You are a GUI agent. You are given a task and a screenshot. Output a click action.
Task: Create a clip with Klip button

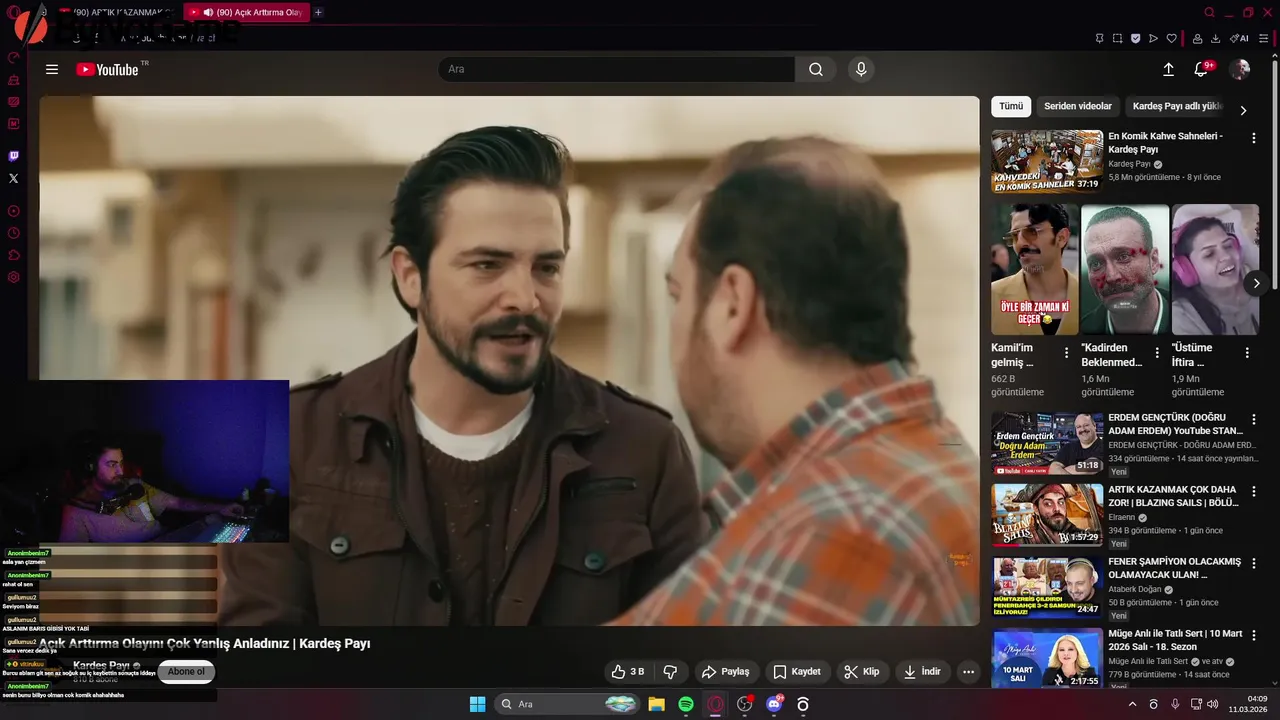click(861, 672)
